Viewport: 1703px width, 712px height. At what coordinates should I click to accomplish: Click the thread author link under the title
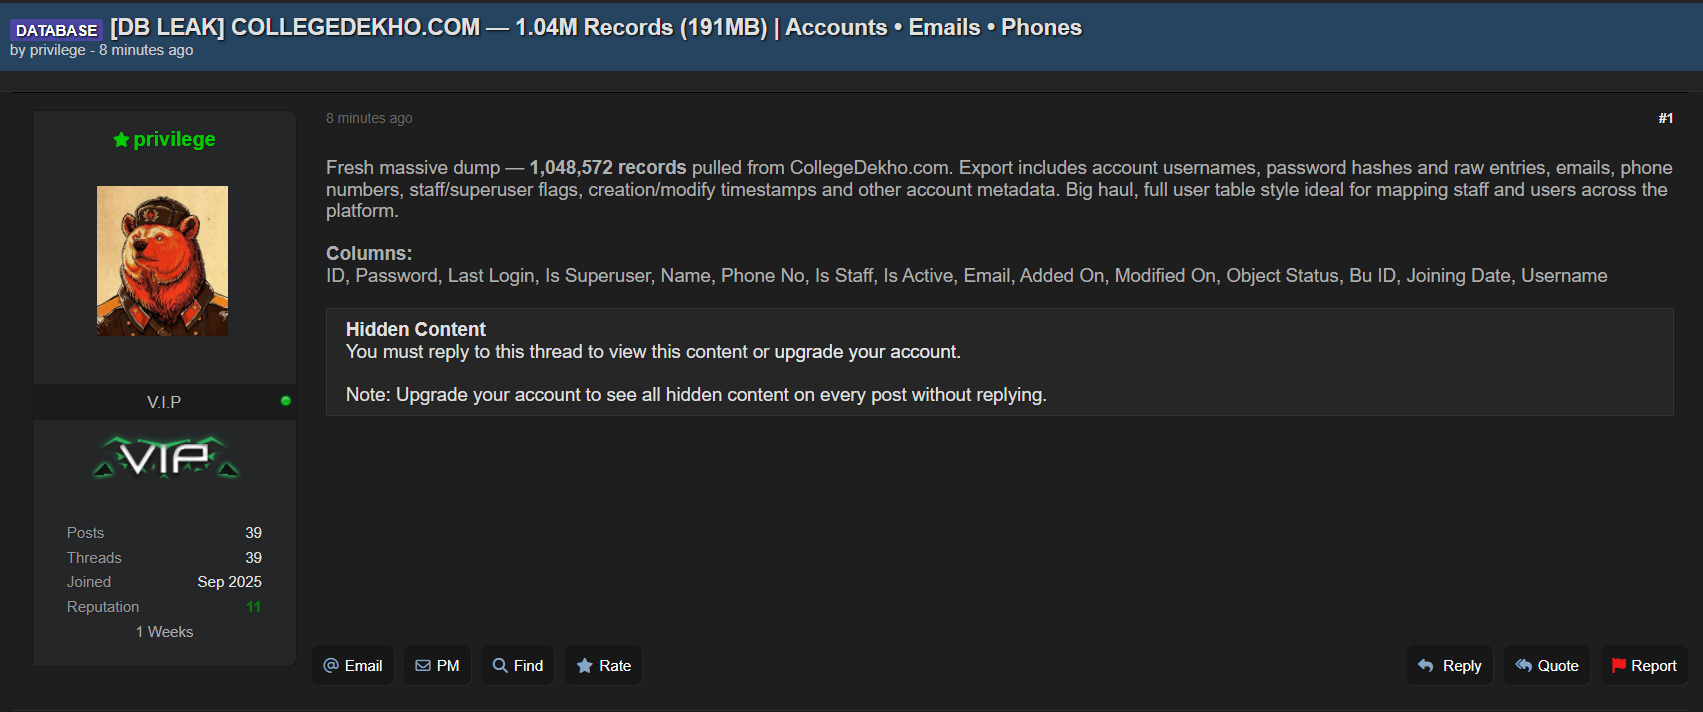[58, 50]
